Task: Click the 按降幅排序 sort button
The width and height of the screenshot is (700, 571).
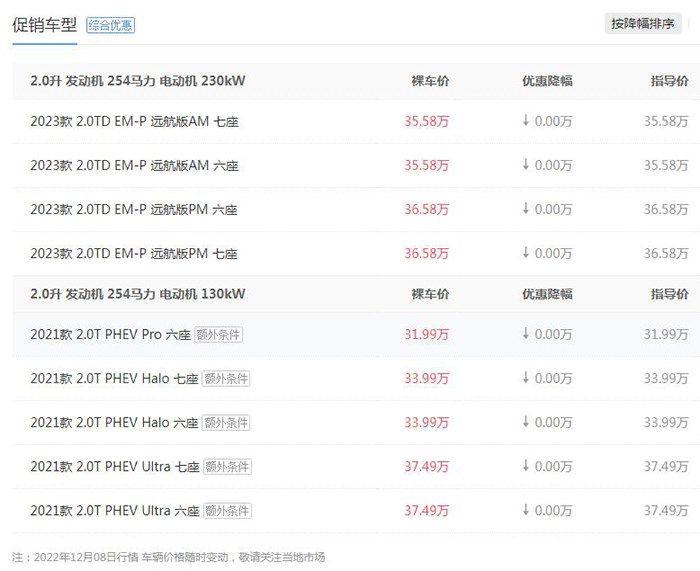Action: point(643,24)
